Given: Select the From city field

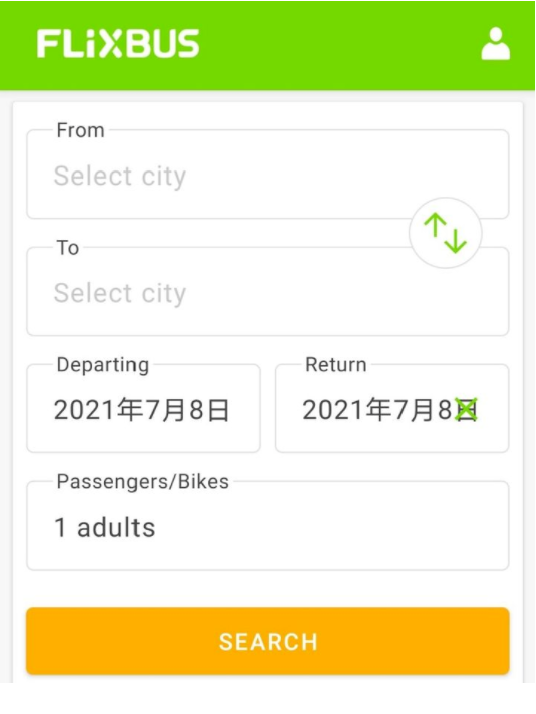Looking at the screenshot, I should (267, 174).
